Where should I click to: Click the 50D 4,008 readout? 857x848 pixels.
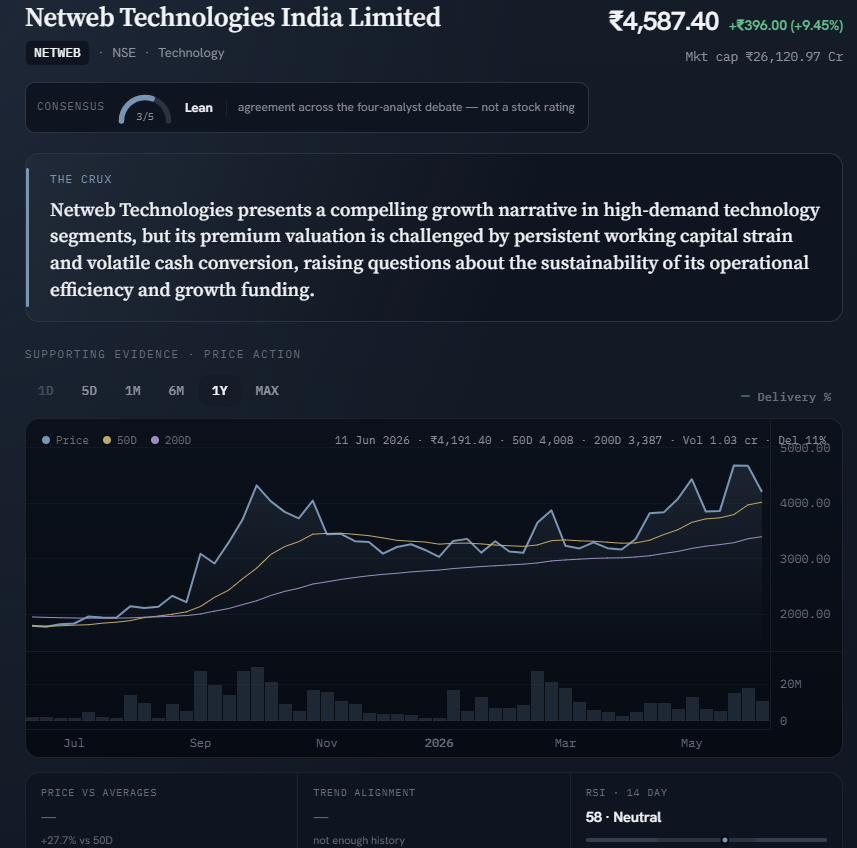(x=543, y=440)
